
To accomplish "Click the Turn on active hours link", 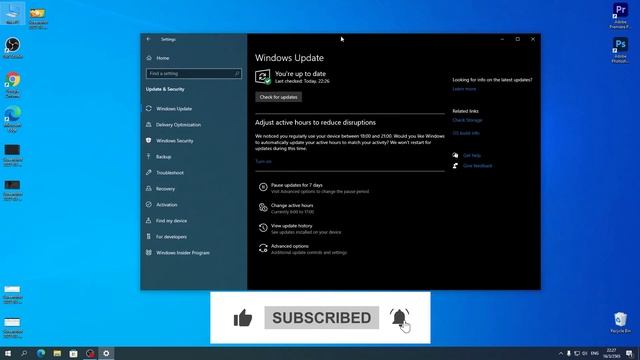I will click(x=263, y=161).
